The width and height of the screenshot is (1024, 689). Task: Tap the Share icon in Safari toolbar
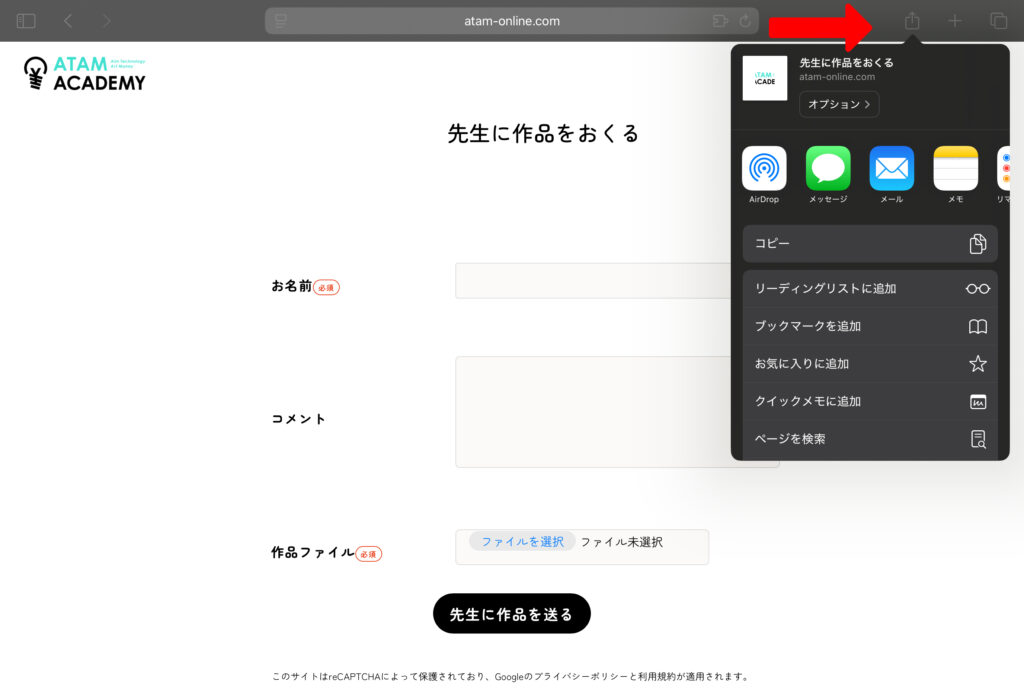tap(912, 21)
